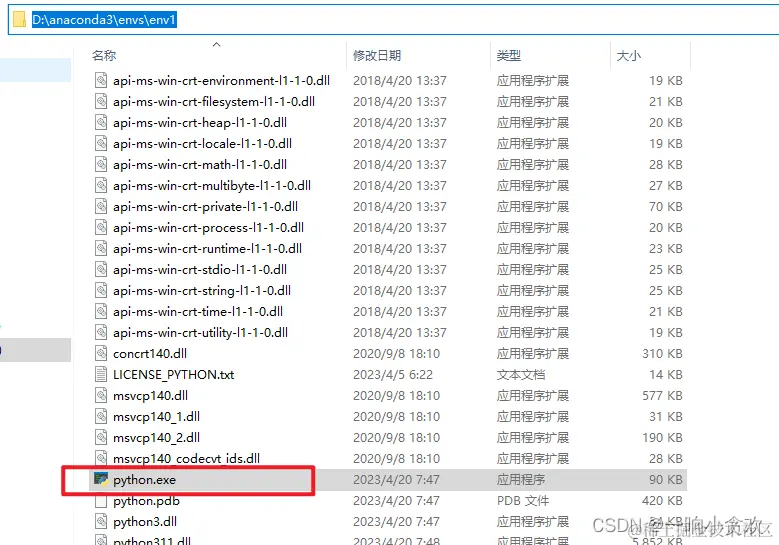Screen dimensions: 779x545
Task: Click the msvcp140_2.dll file icon
Action: [x=101, y=437]
